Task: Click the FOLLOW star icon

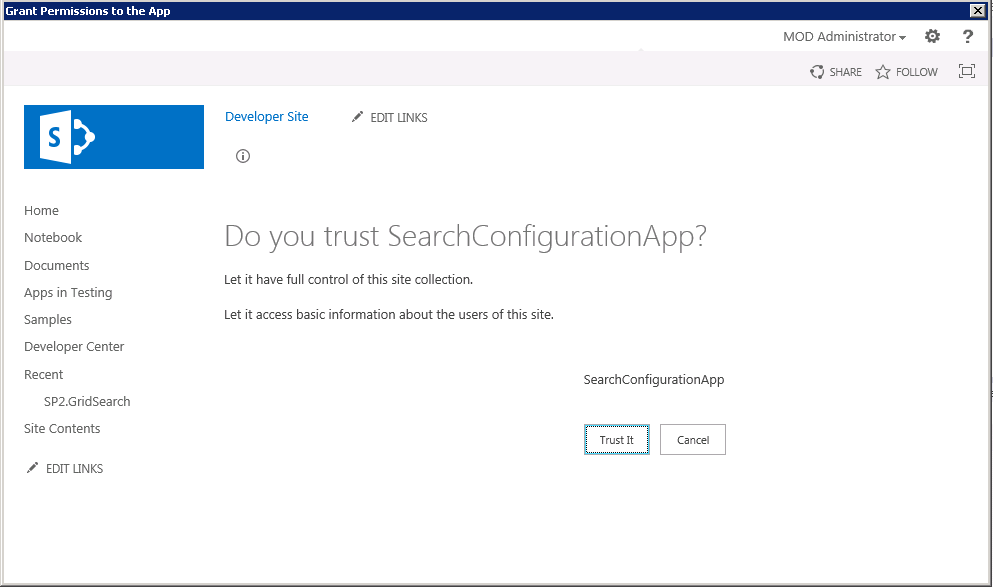Action: (x=883, y=72)
